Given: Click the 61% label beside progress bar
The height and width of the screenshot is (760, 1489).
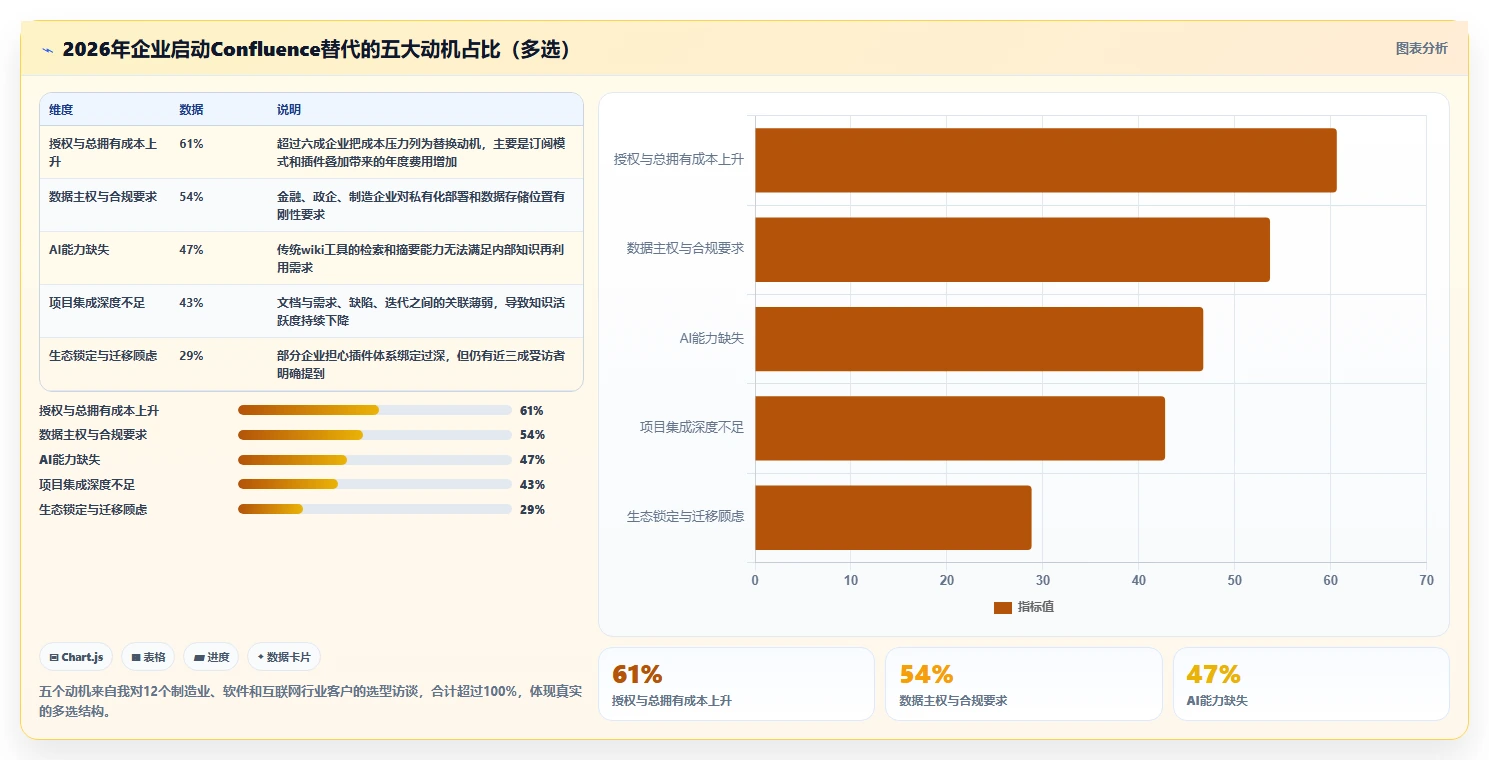Looking at the screenshot, I should coord(532,410).
